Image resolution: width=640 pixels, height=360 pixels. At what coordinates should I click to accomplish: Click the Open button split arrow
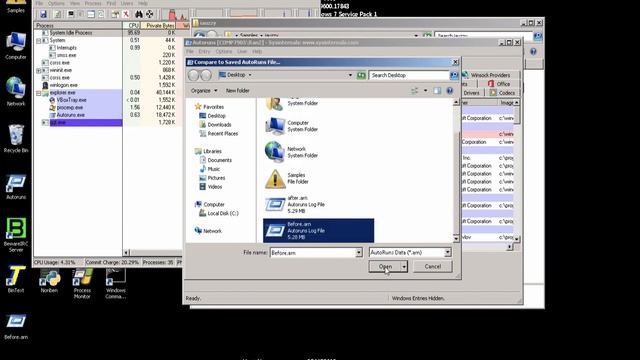coord(404,267)
